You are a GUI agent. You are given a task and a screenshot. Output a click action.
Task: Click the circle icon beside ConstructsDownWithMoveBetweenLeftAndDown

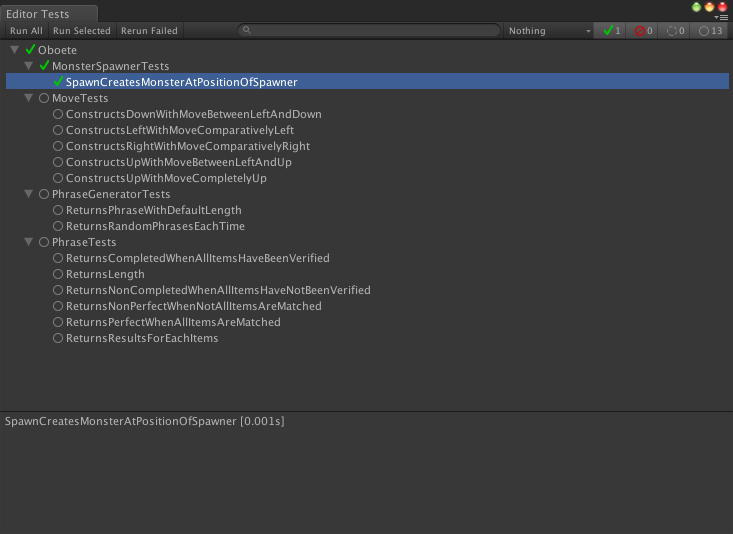(58, 114)
